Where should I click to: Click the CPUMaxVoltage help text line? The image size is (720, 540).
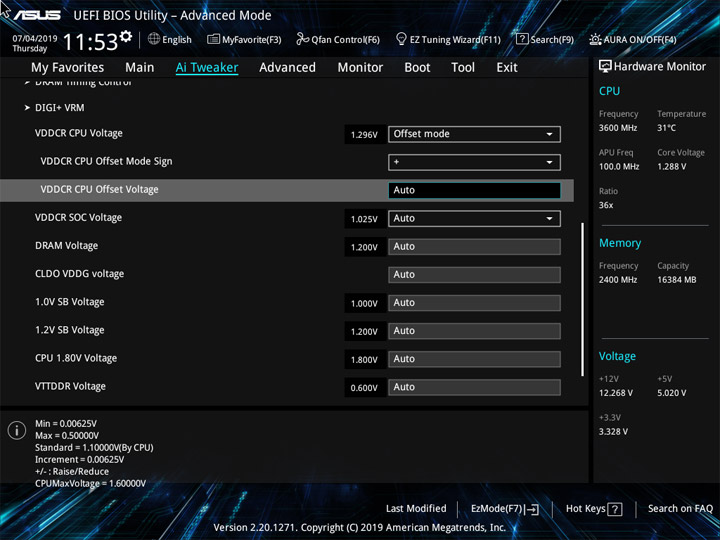click(90, 484)
